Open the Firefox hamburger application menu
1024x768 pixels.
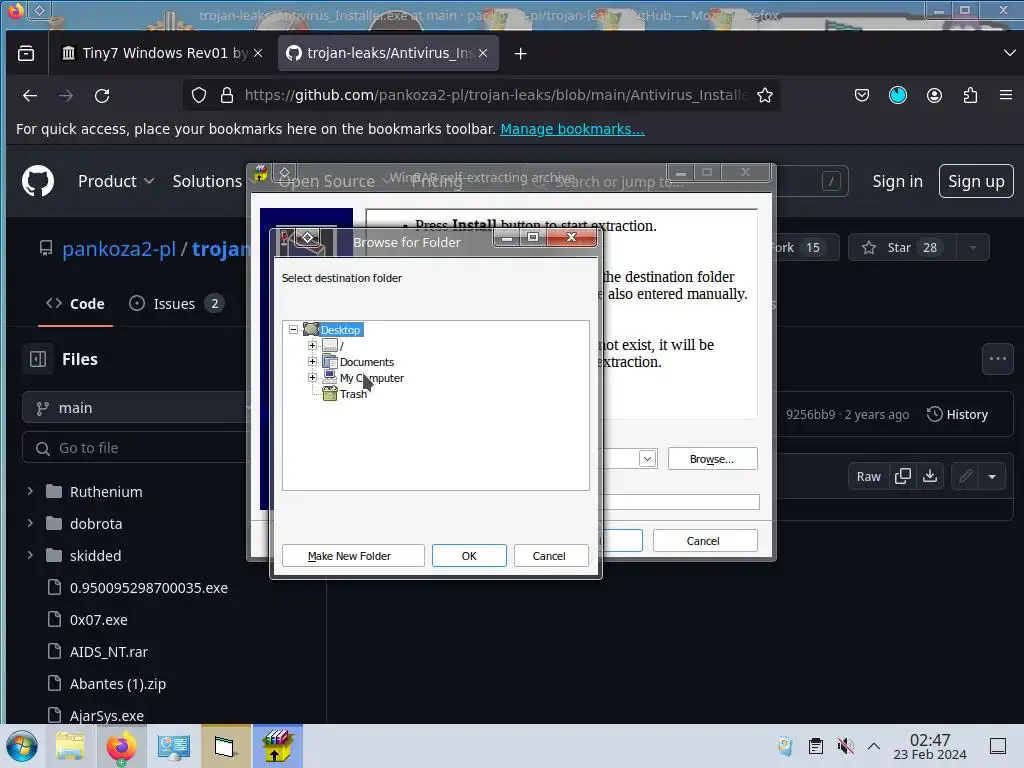1006,95
